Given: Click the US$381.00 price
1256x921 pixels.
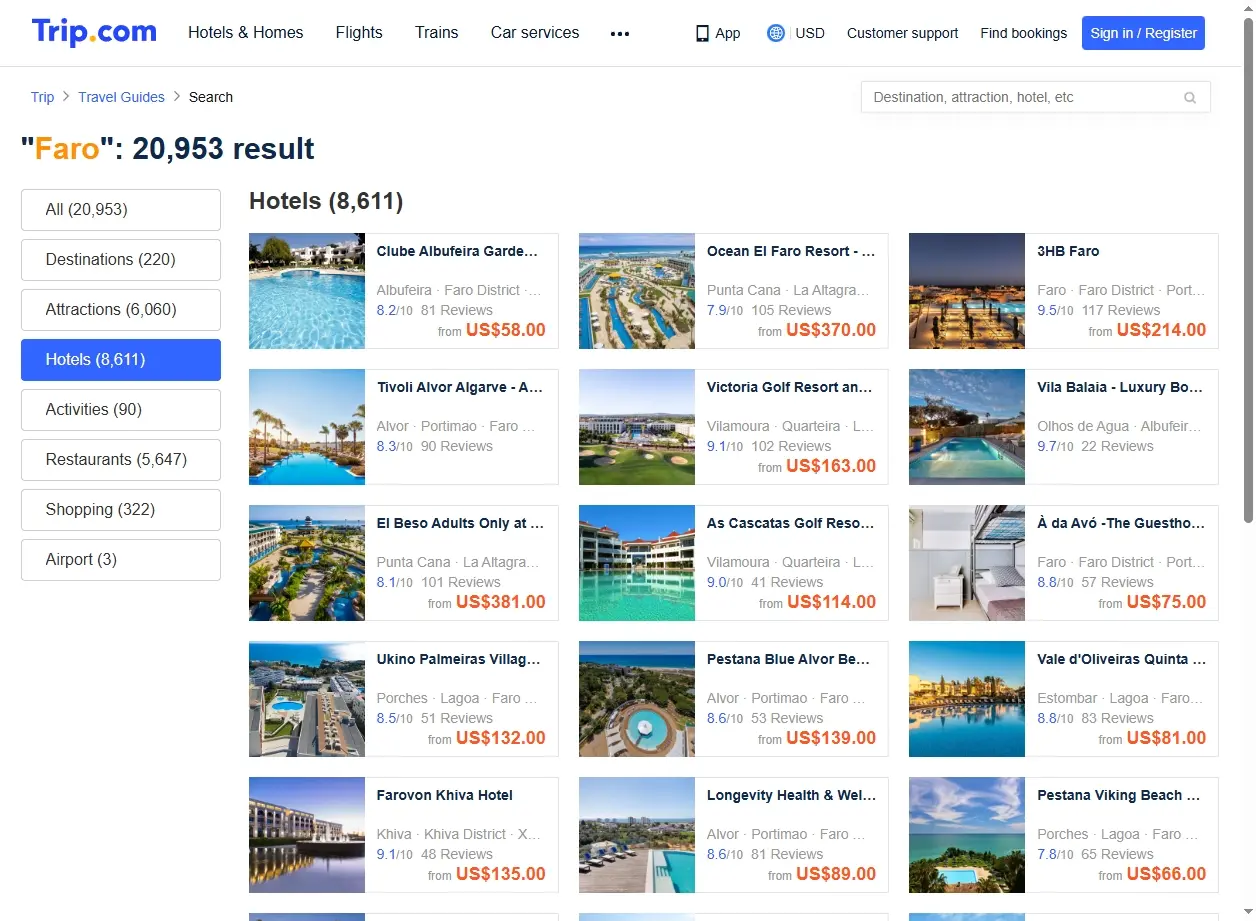Looking at the screenshot, I should (x=501, y=602).
